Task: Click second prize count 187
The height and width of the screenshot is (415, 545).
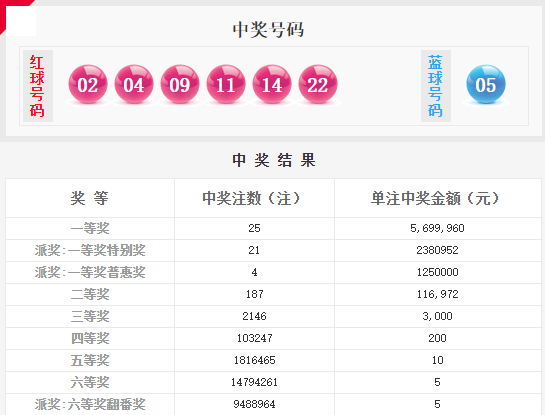Action: [x=254, y=294]
